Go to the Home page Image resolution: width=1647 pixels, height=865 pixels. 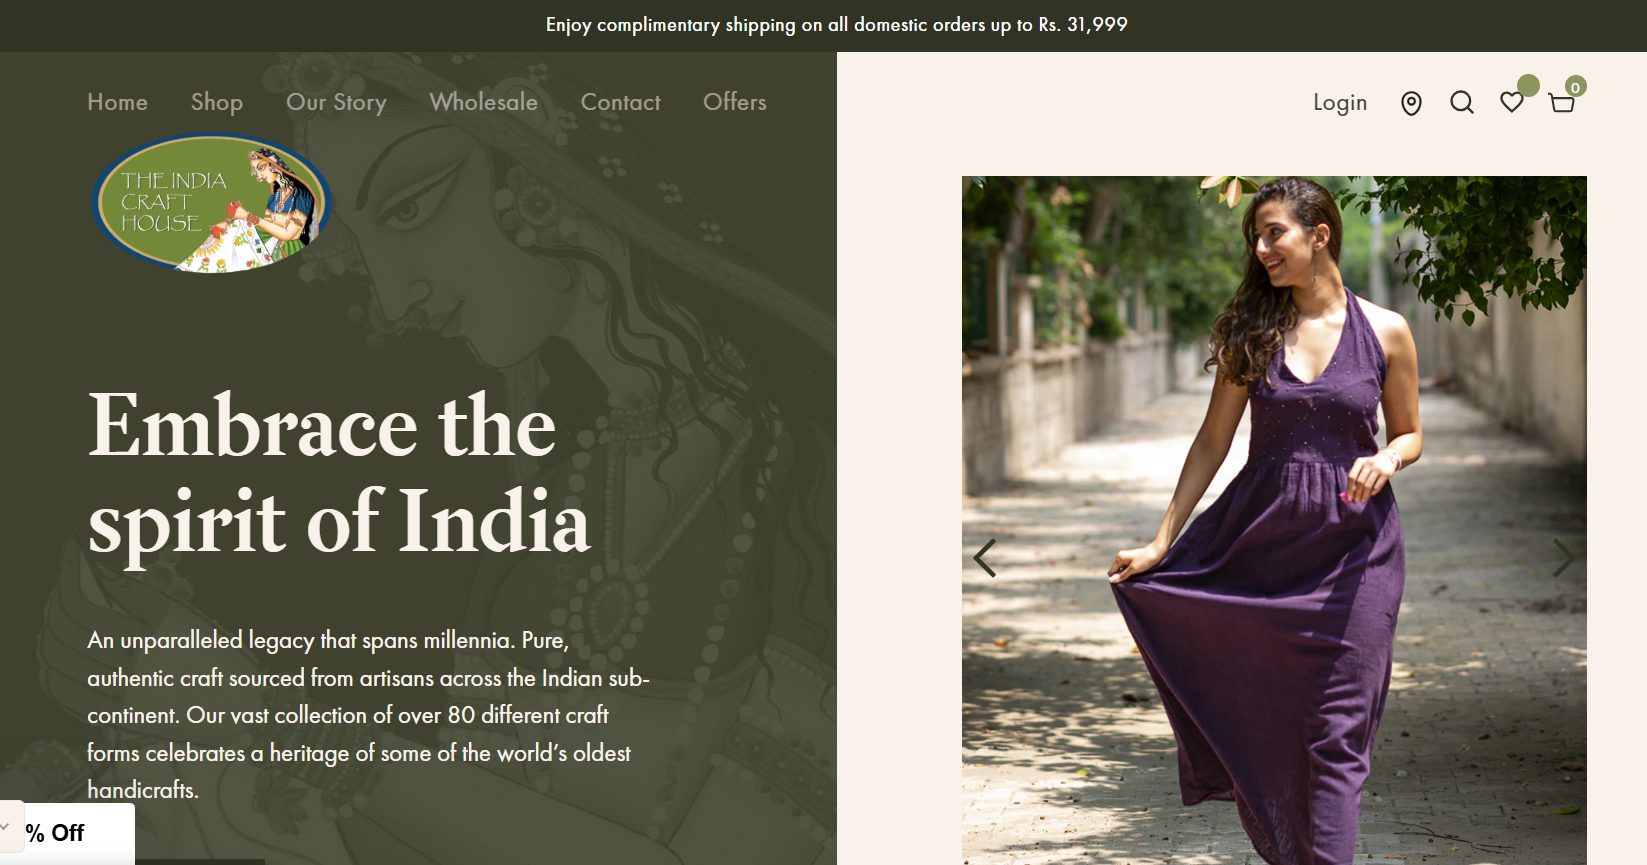coord(117,102)
